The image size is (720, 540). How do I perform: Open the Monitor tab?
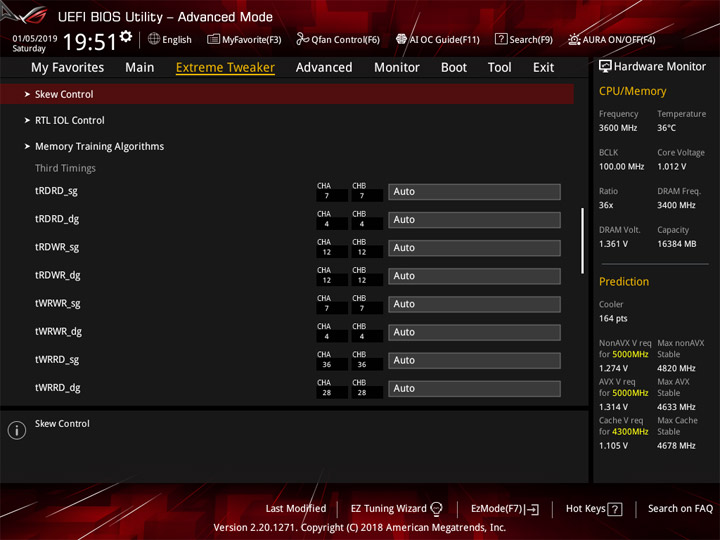[x=397, y=68]
